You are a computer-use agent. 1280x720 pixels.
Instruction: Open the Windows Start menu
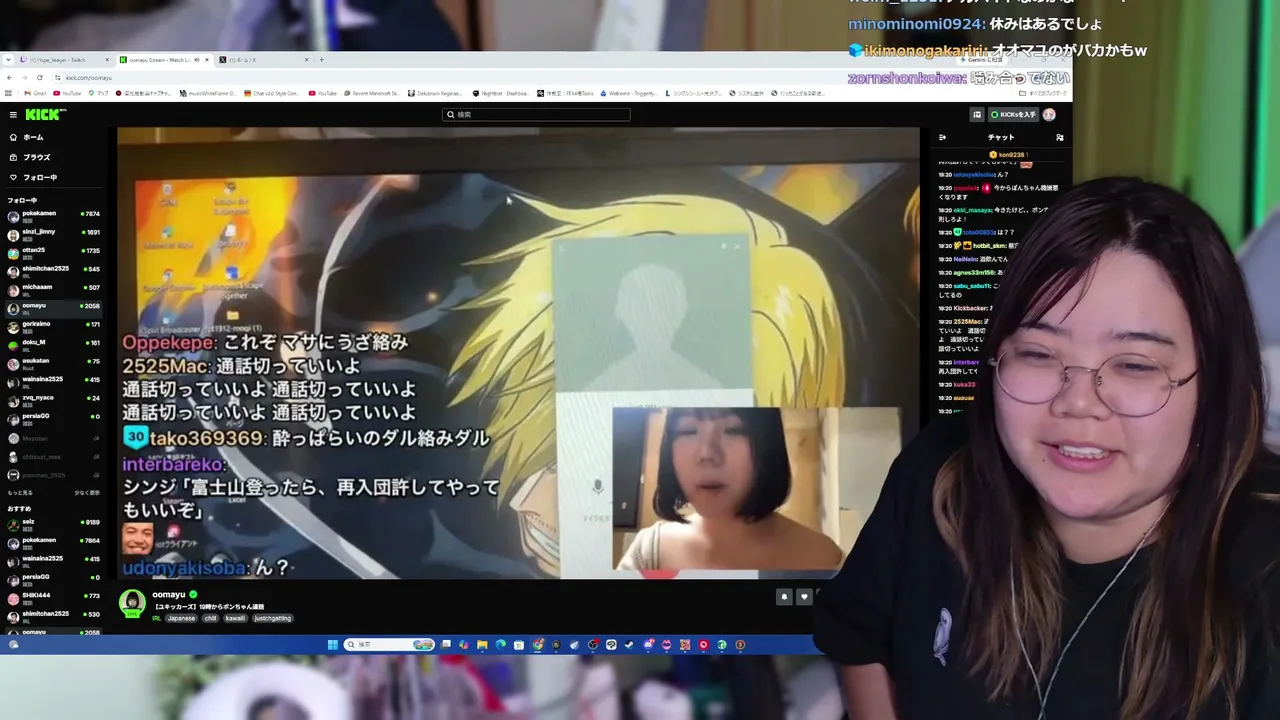coord(333,645)
